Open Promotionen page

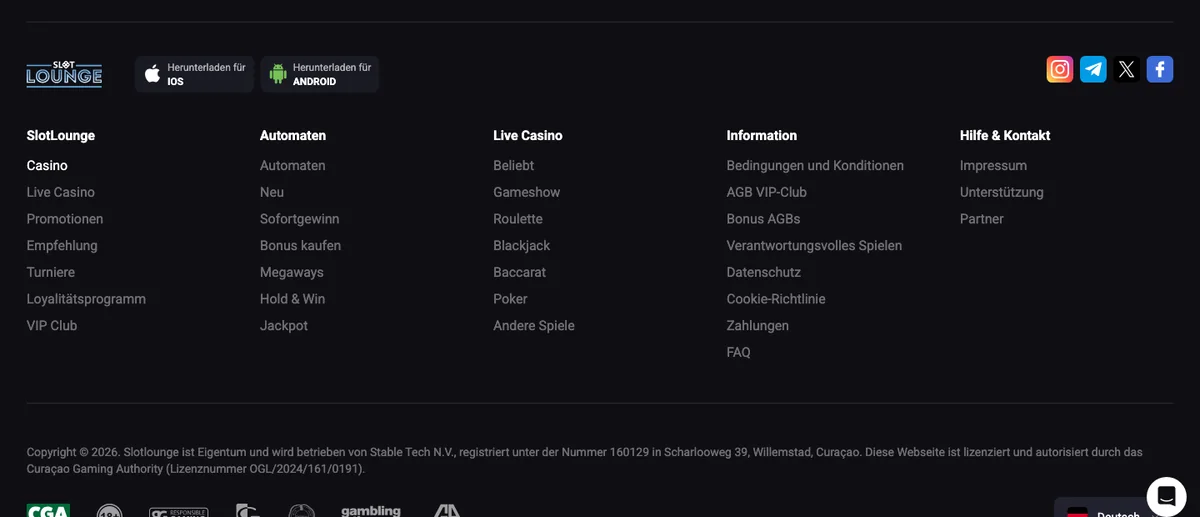pyautogui.click(x=65, y=219)
